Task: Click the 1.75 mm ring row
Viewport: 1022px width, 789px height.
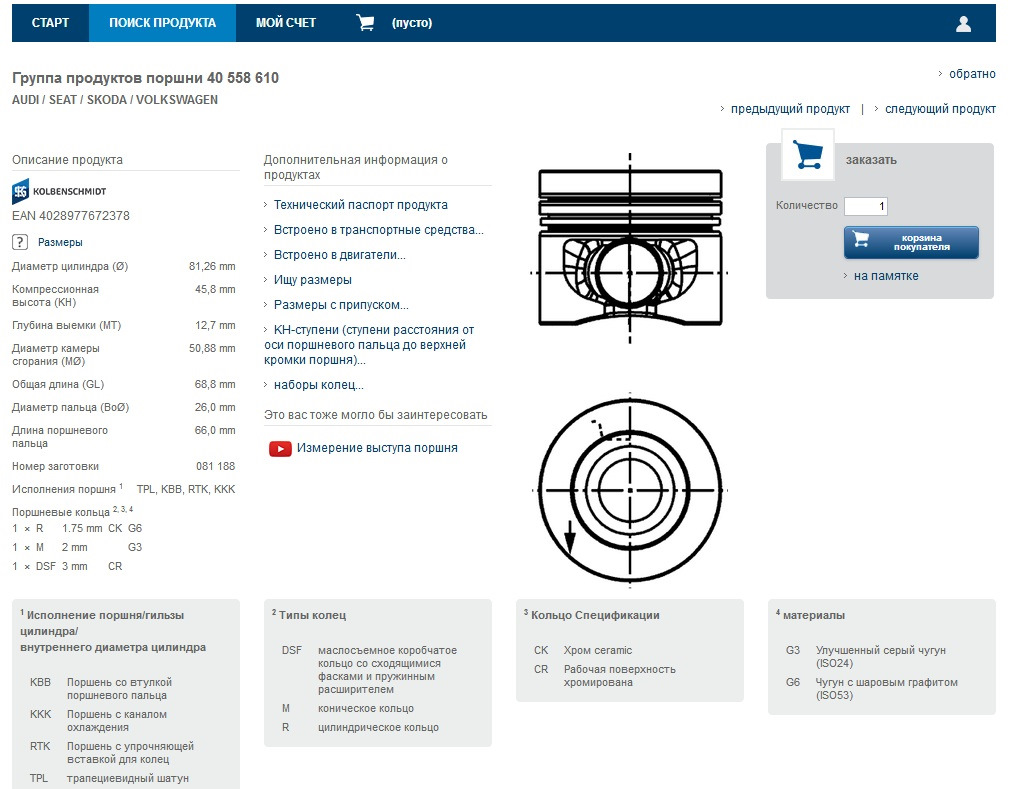Action: tap(77, 528)
